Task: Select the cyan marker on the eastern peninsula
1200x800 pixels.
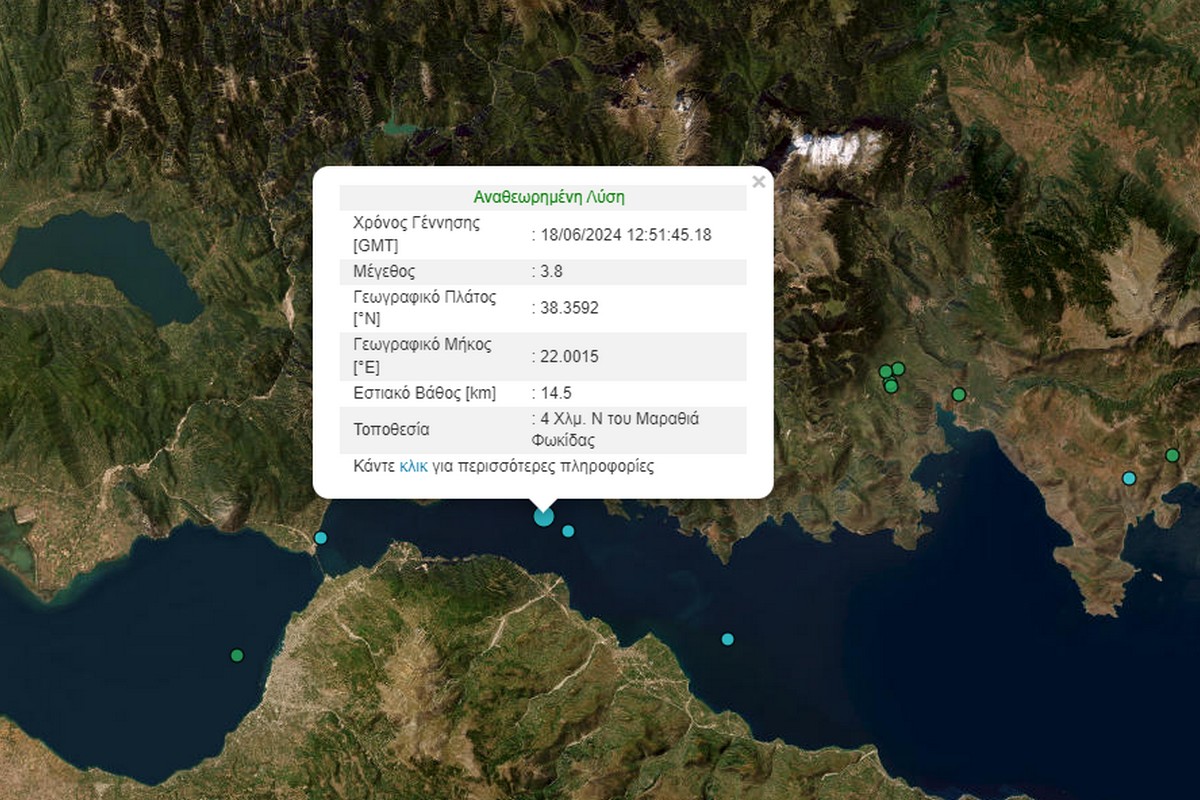Action: [1129, 478]
